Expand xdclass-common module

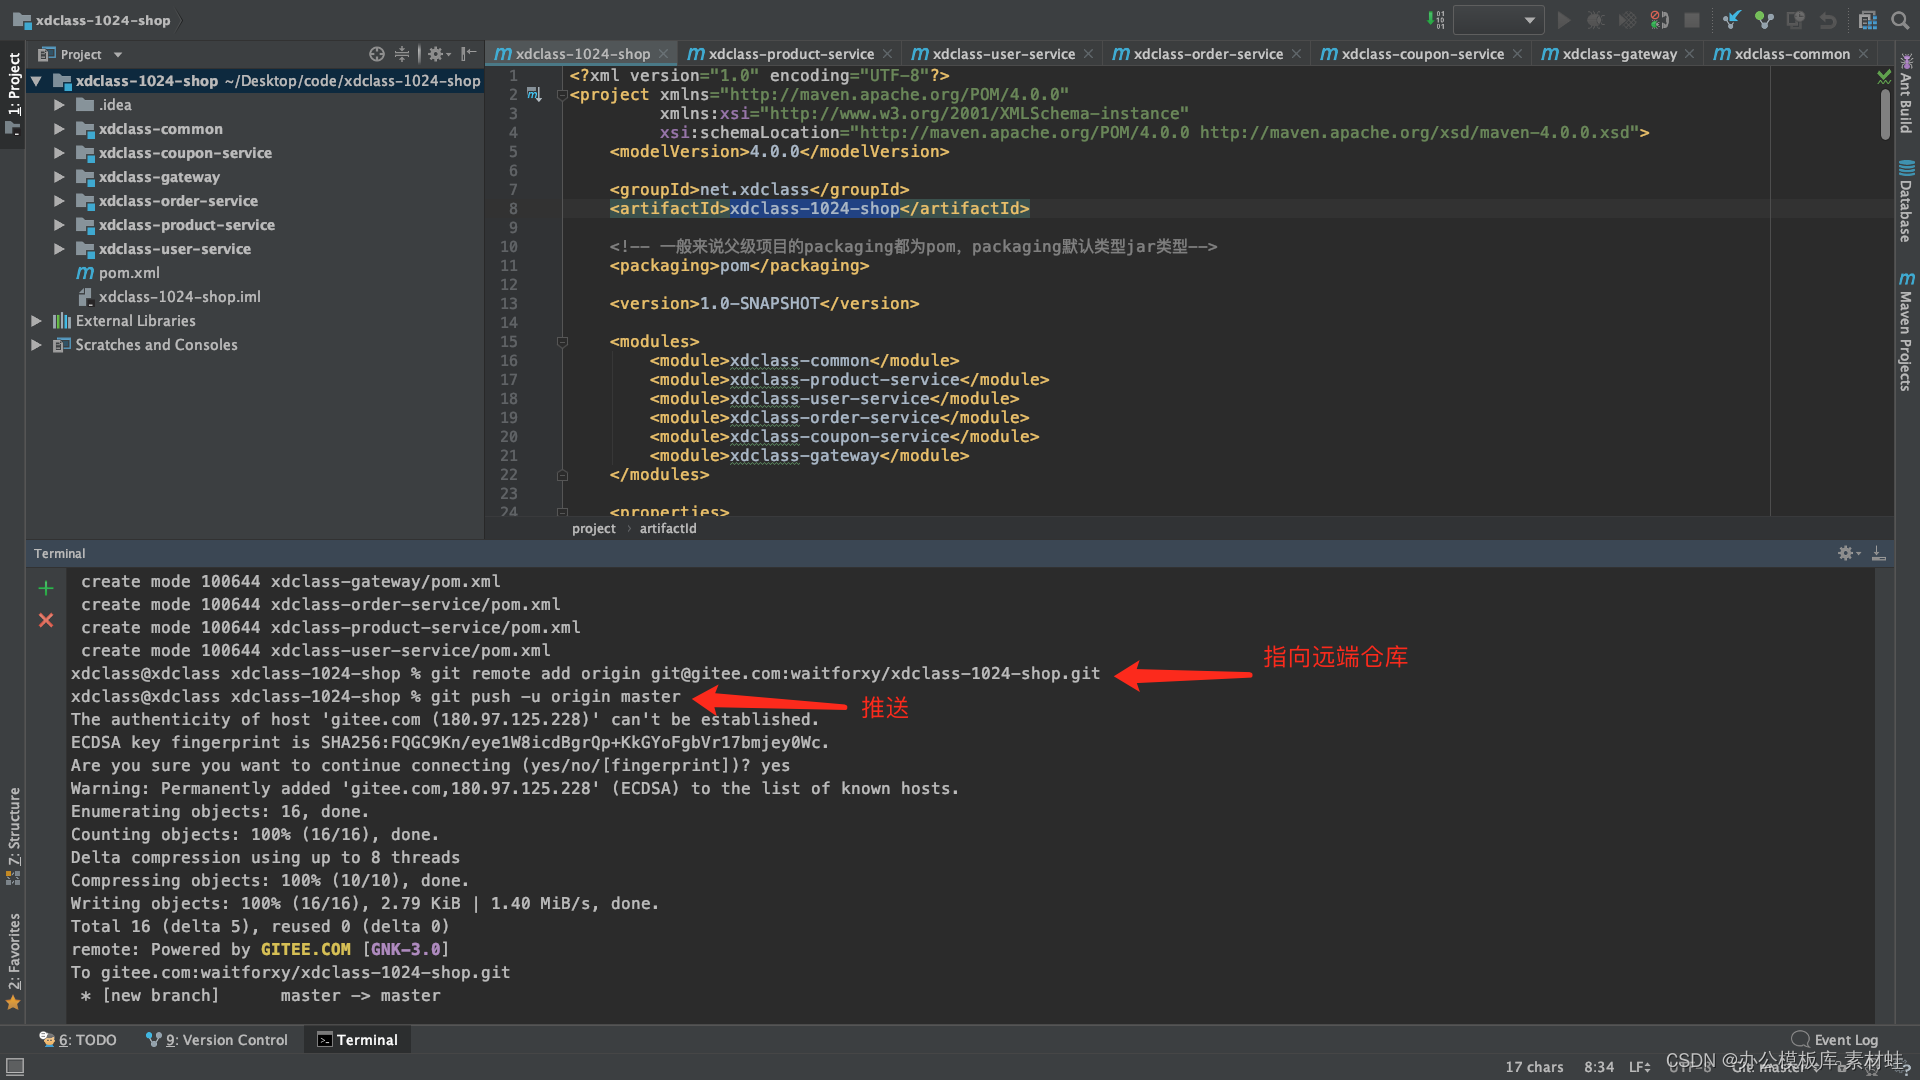click(x=59, y=129)
